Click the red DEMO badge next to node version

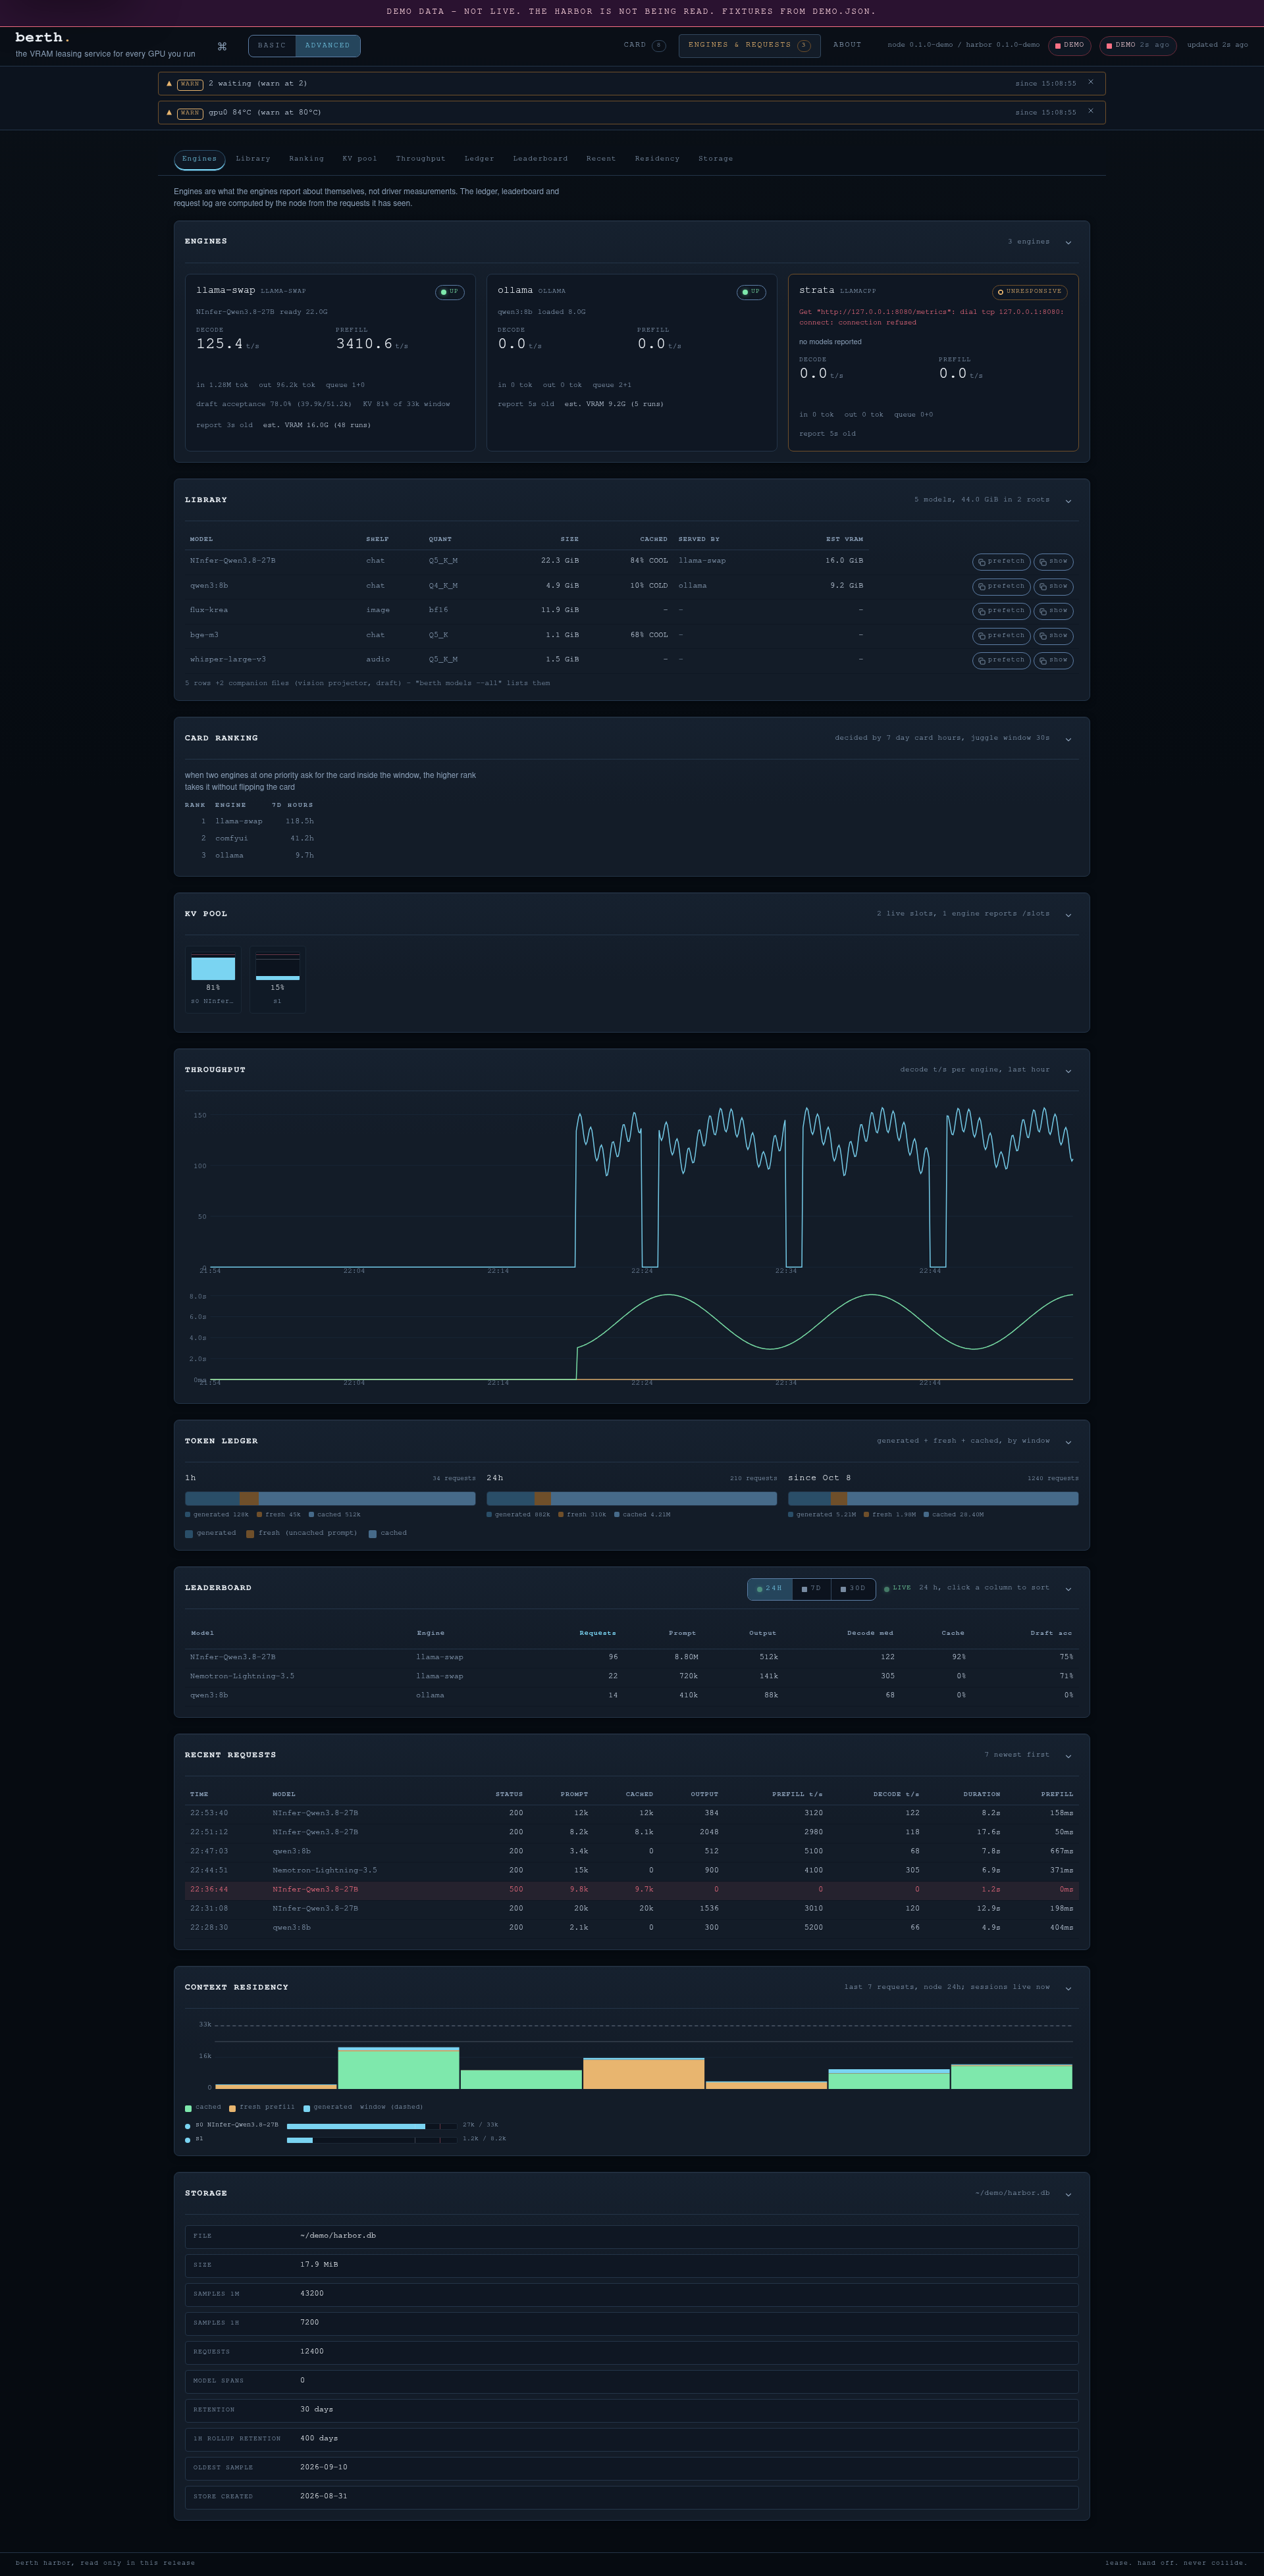click(1069, 45)
